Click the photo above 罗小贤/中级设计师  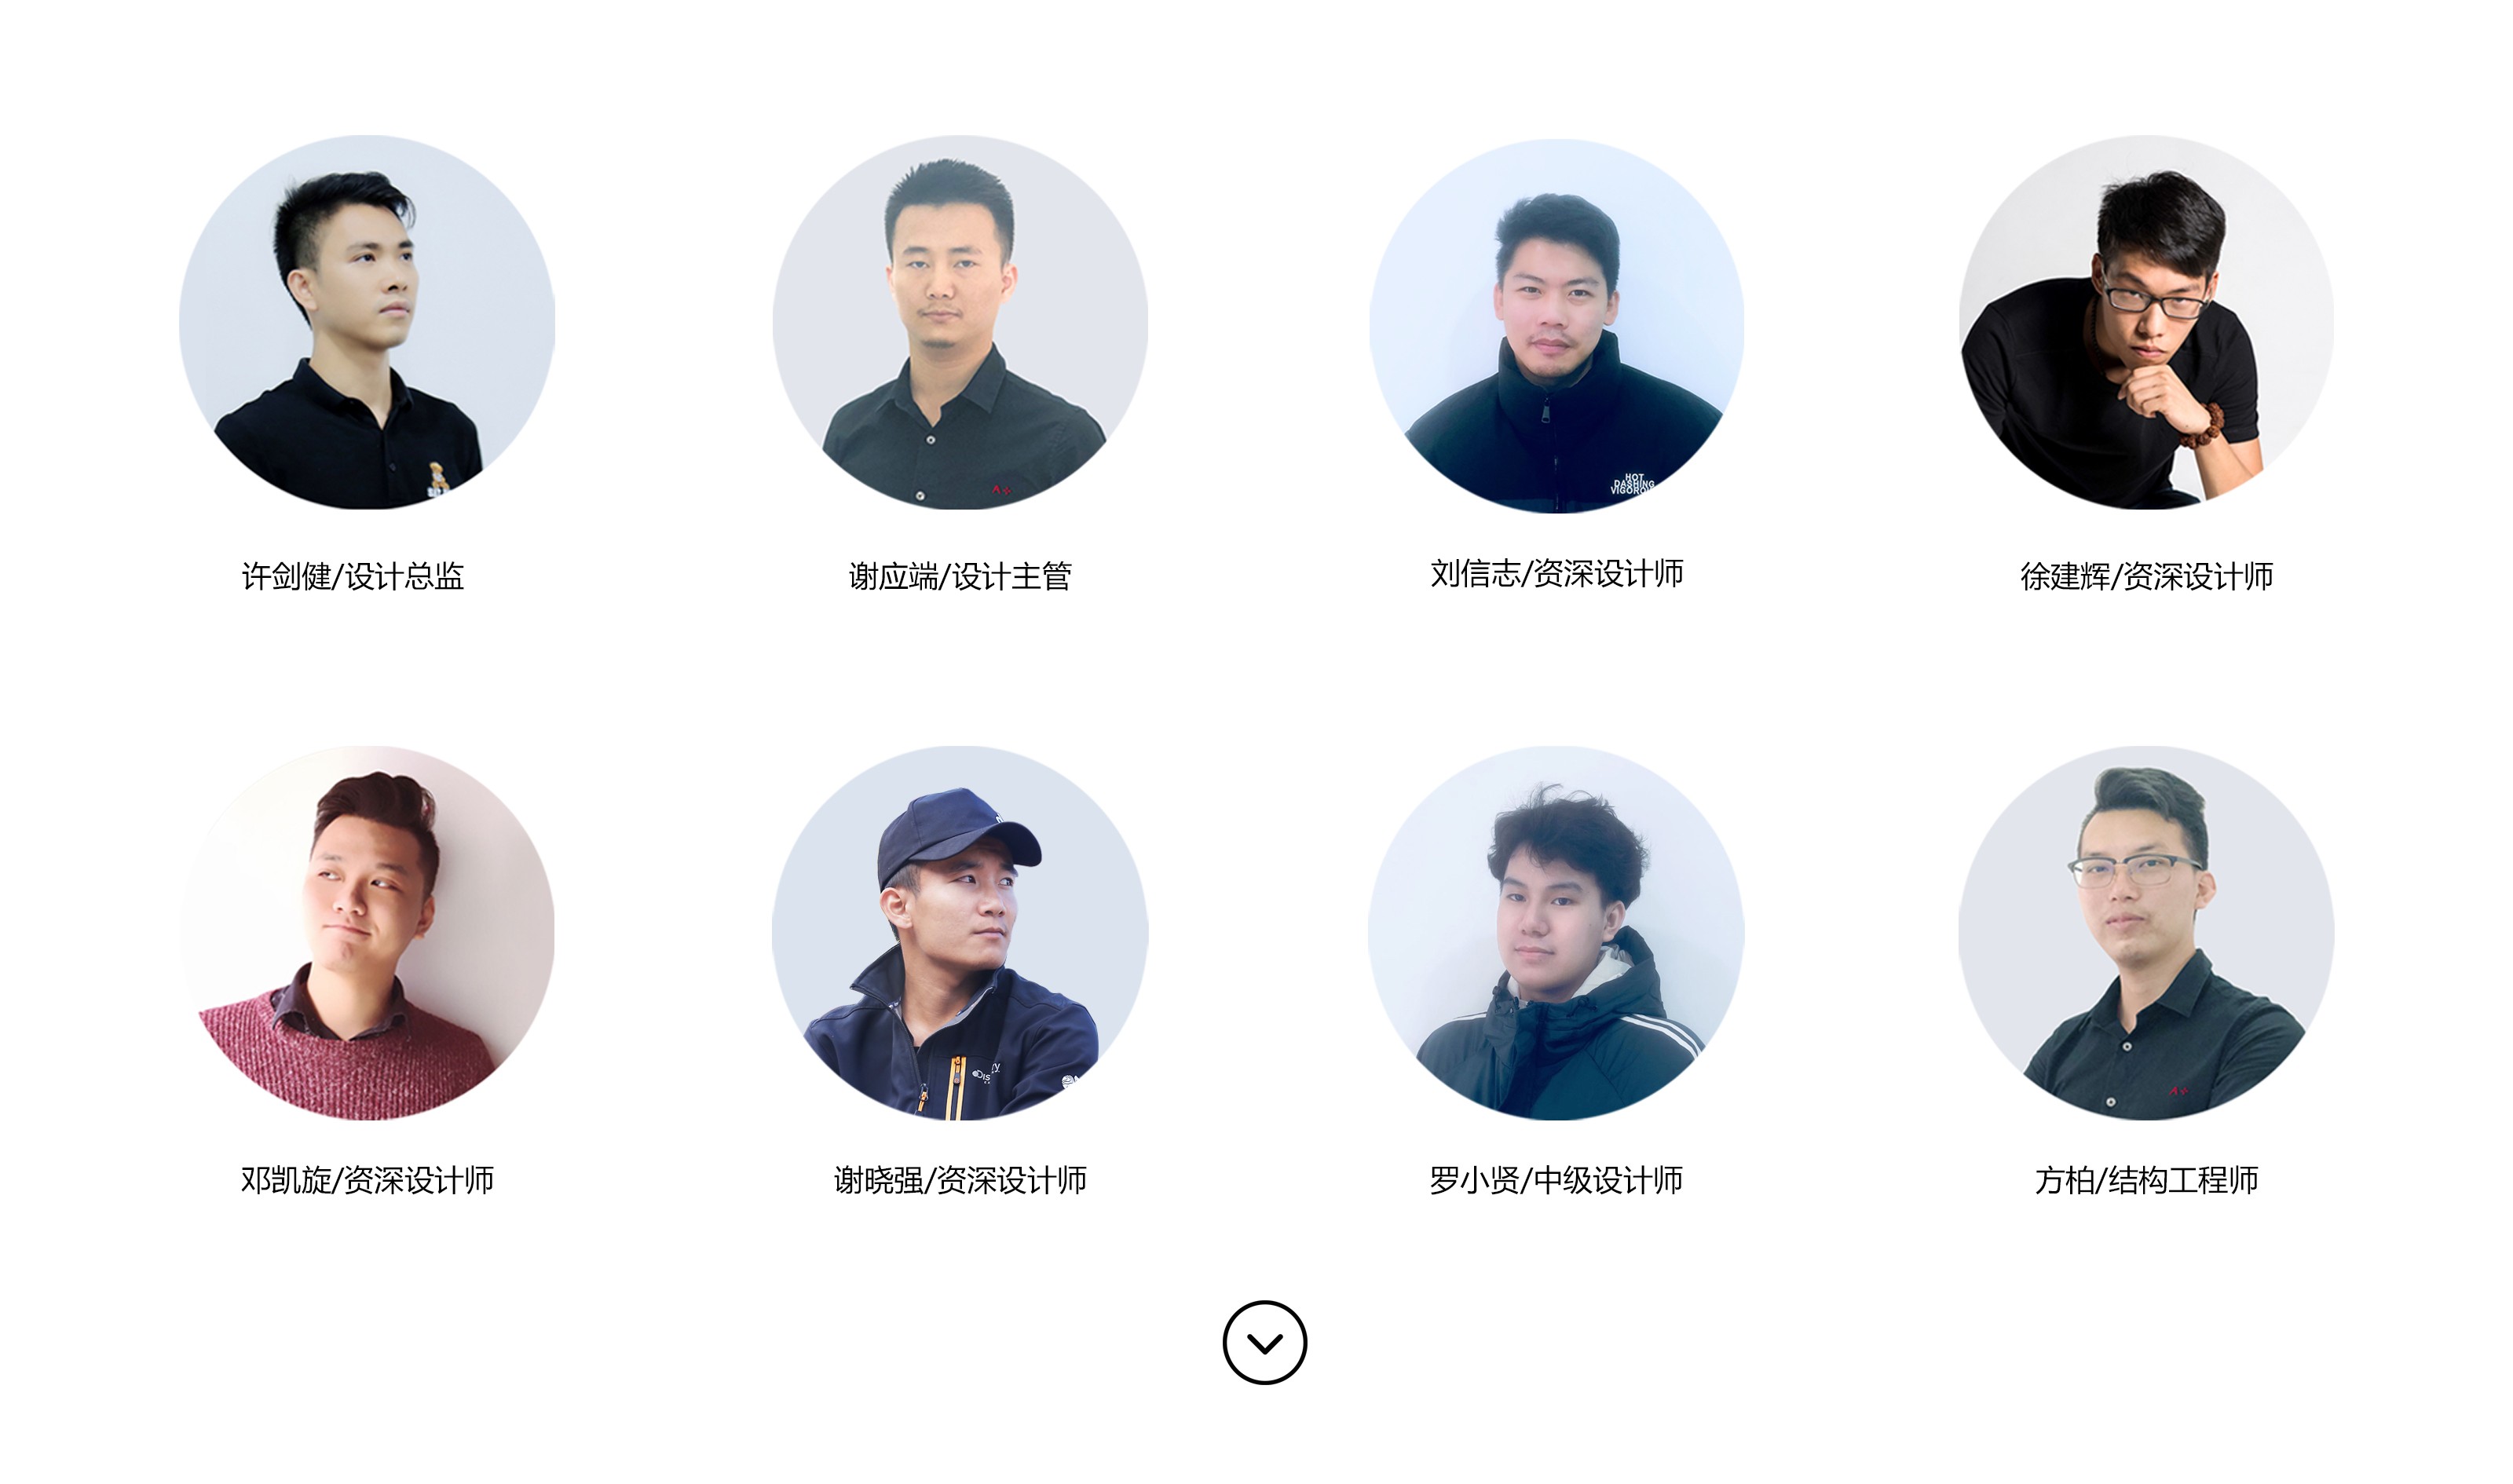point(1556,932)
